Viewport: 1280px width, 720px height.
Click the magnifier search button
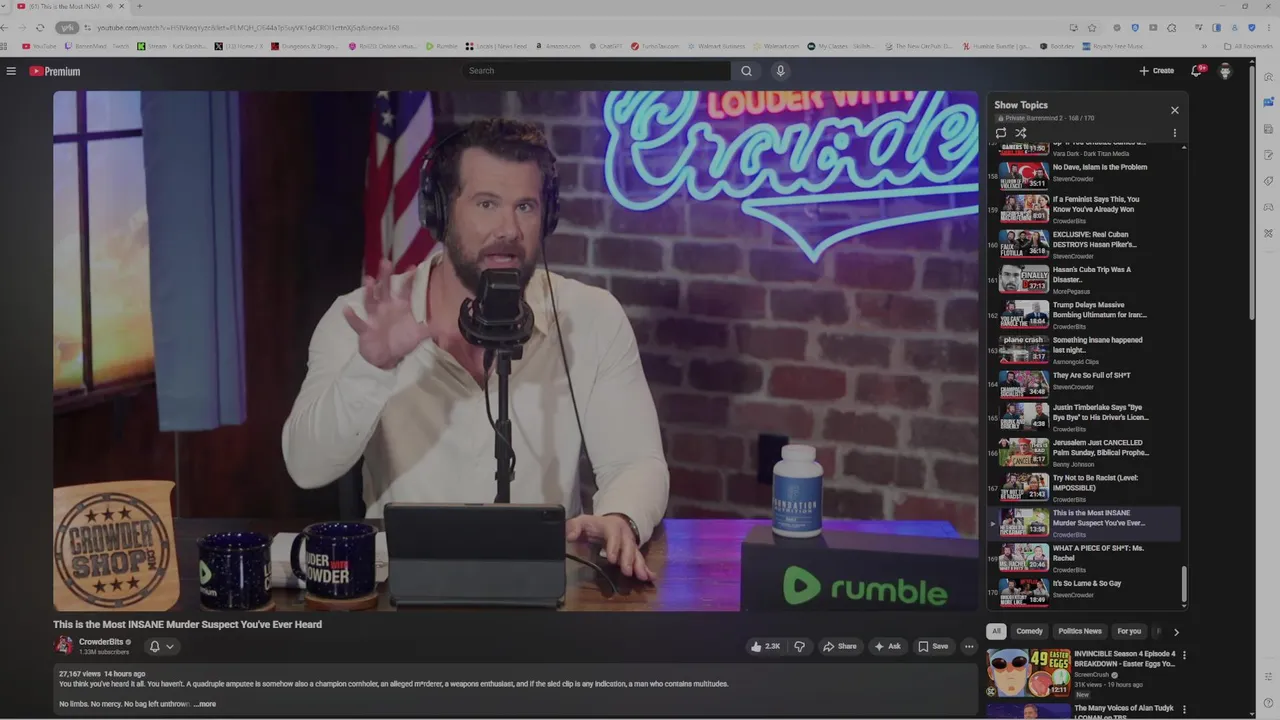pos(746,71)
